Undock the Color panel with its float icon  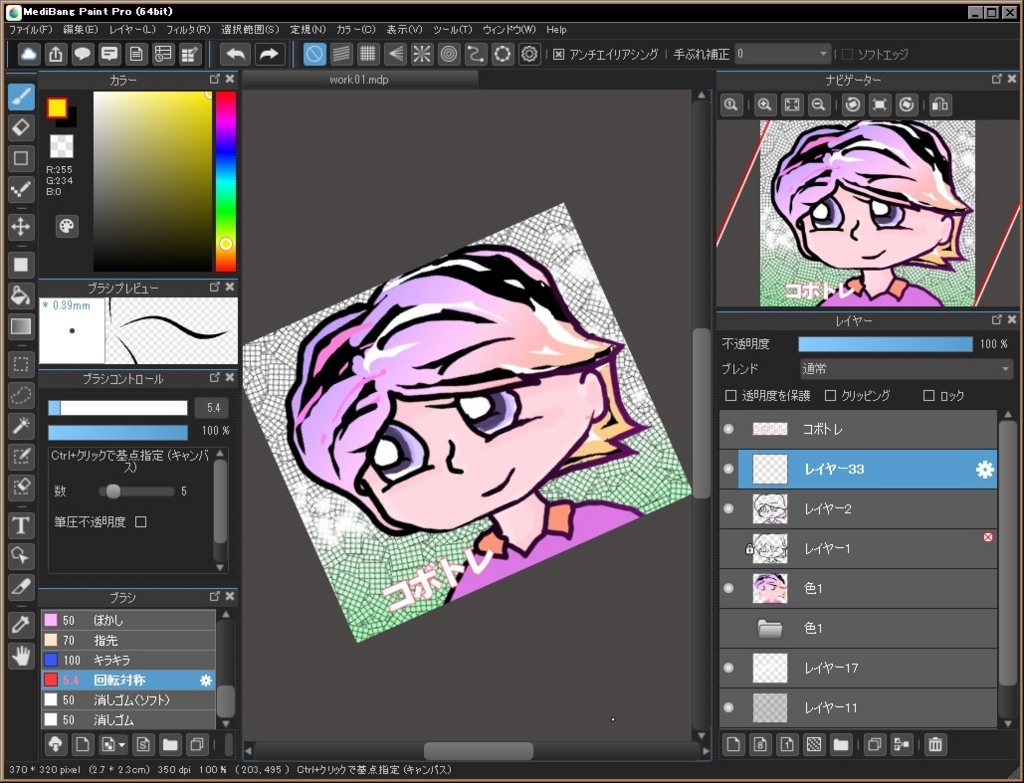click(214, 79)
